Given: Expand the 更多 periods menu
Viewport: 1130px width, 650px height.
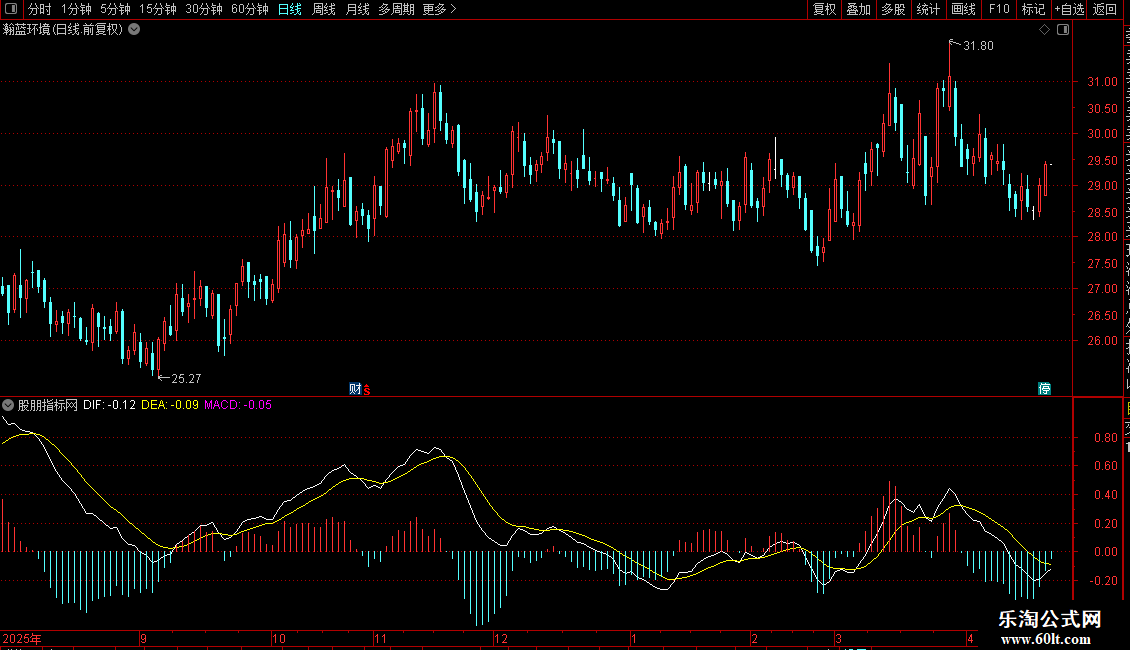Looking at the screenshot, I should (439, 9).
